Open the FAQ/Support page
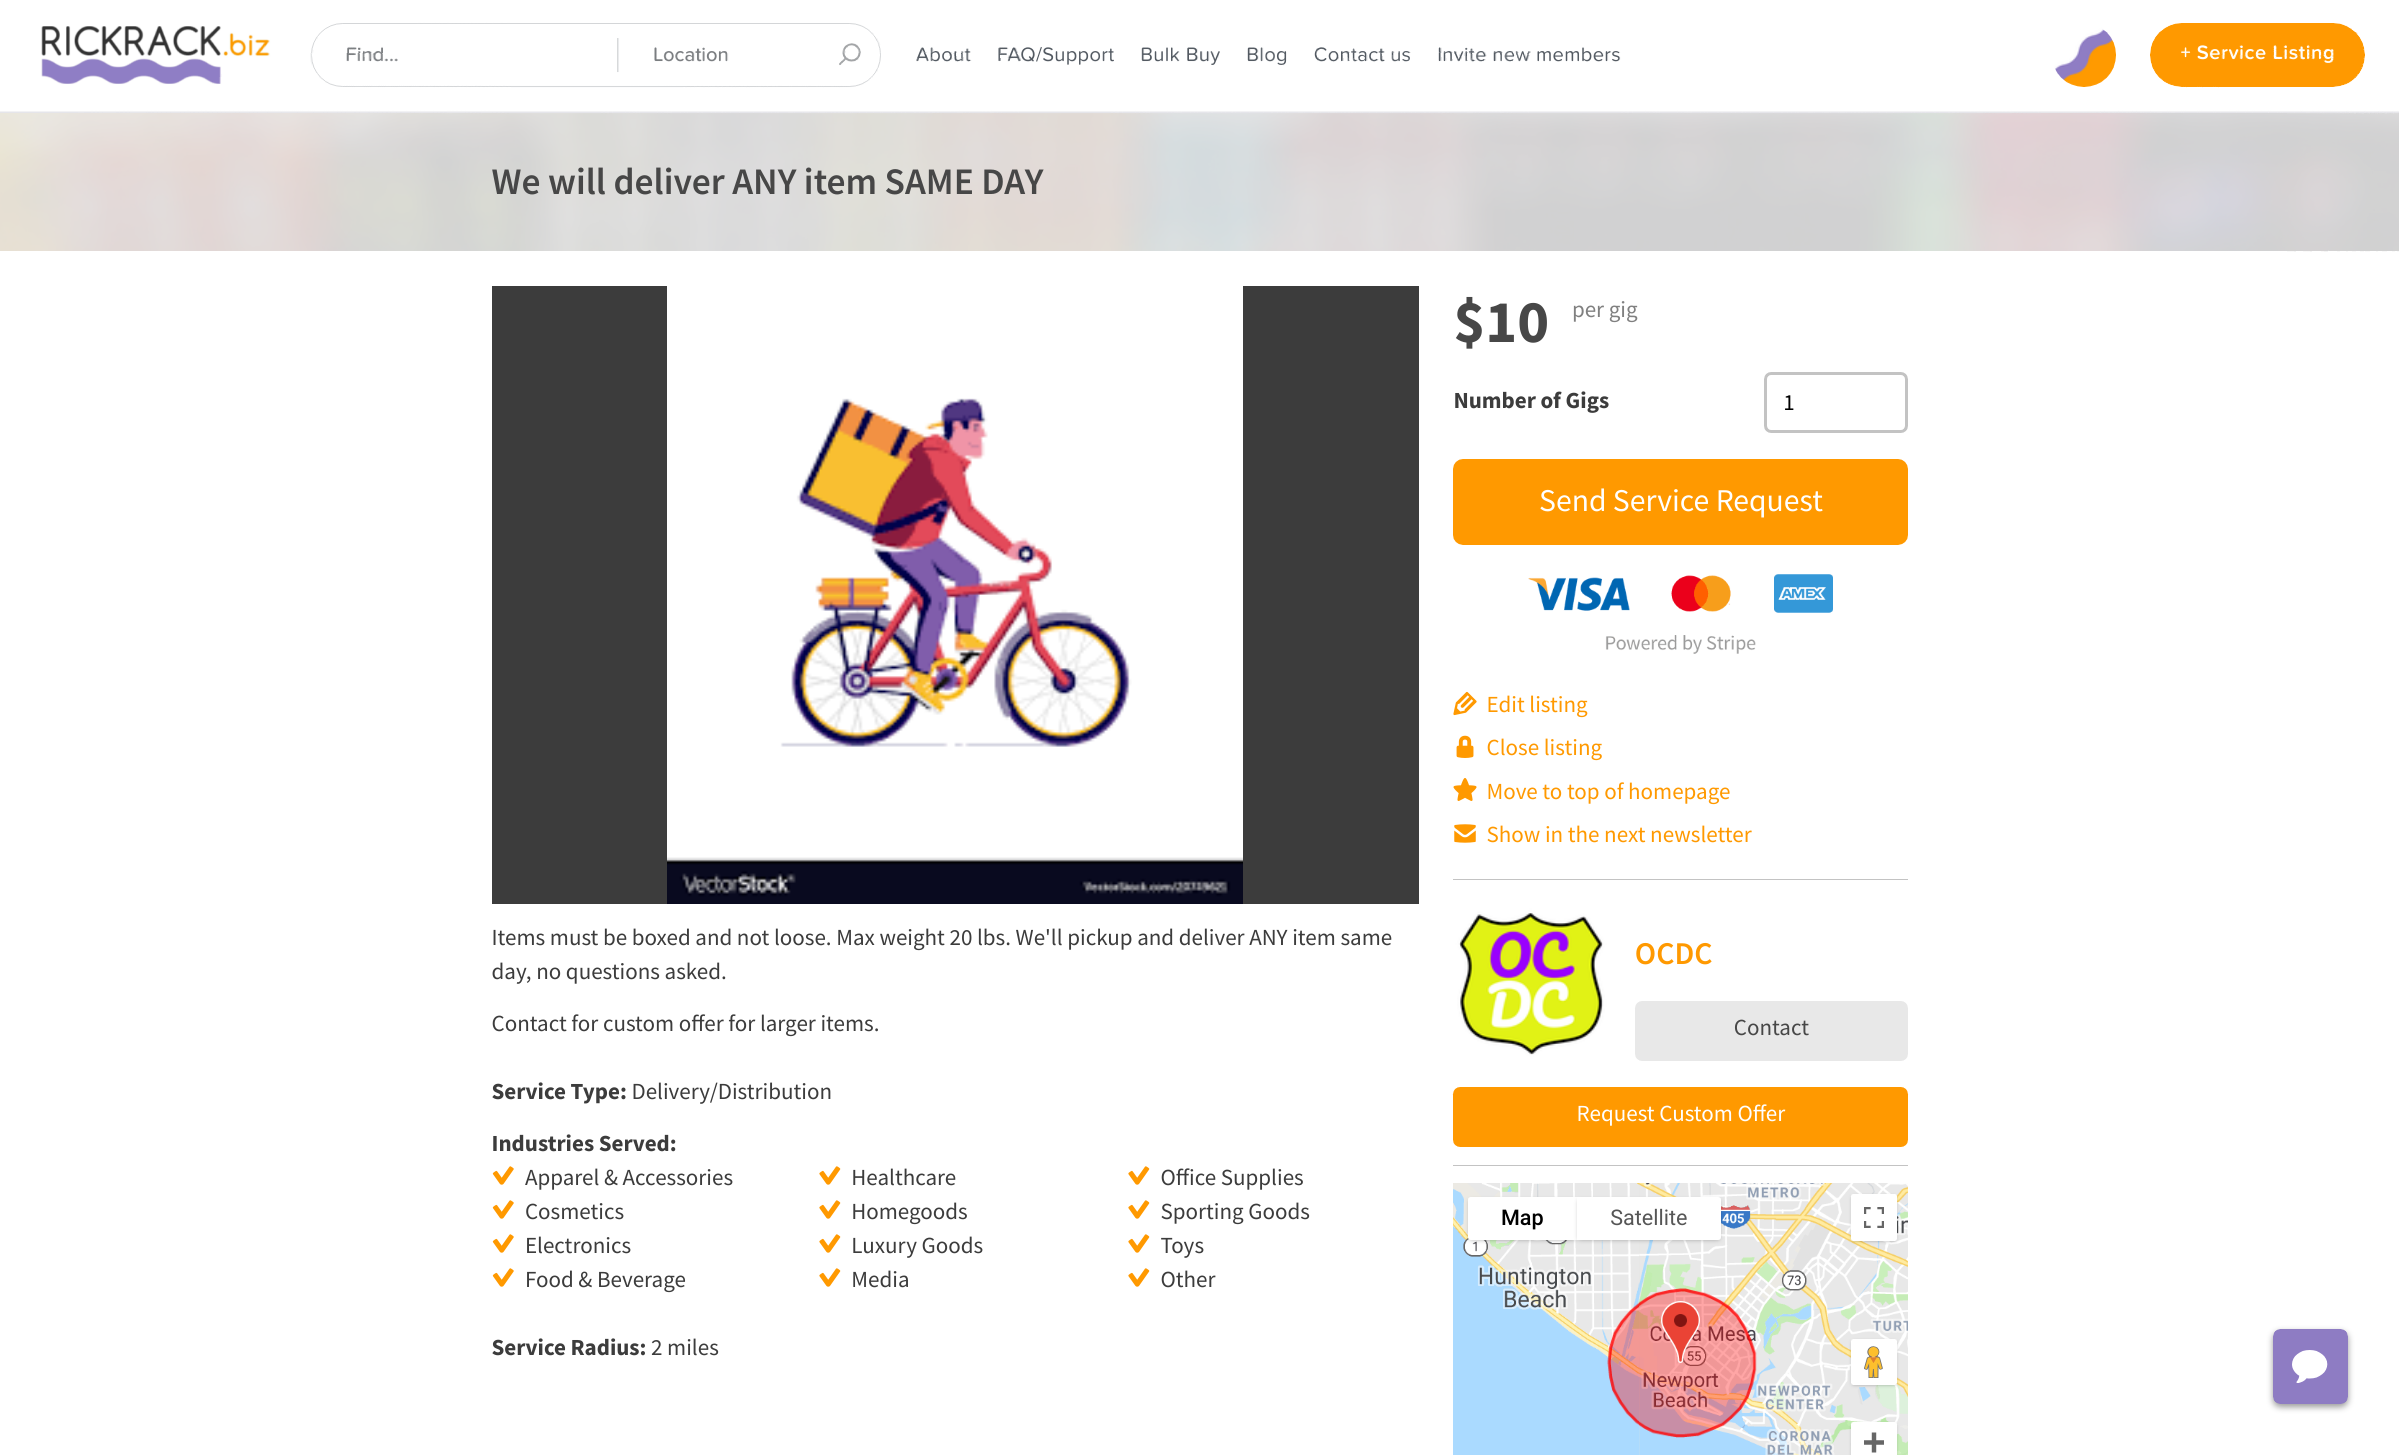The image size is (2399, 1455). point(1055,55)
